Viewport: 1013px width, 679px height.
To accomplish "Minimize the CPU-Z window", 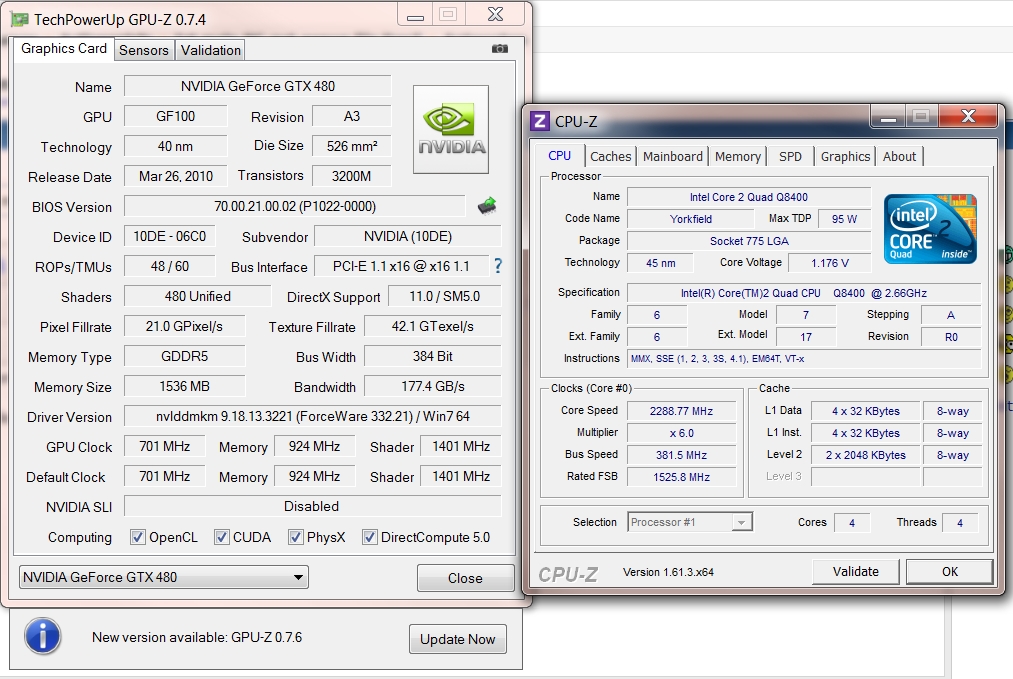I will 888,117.
